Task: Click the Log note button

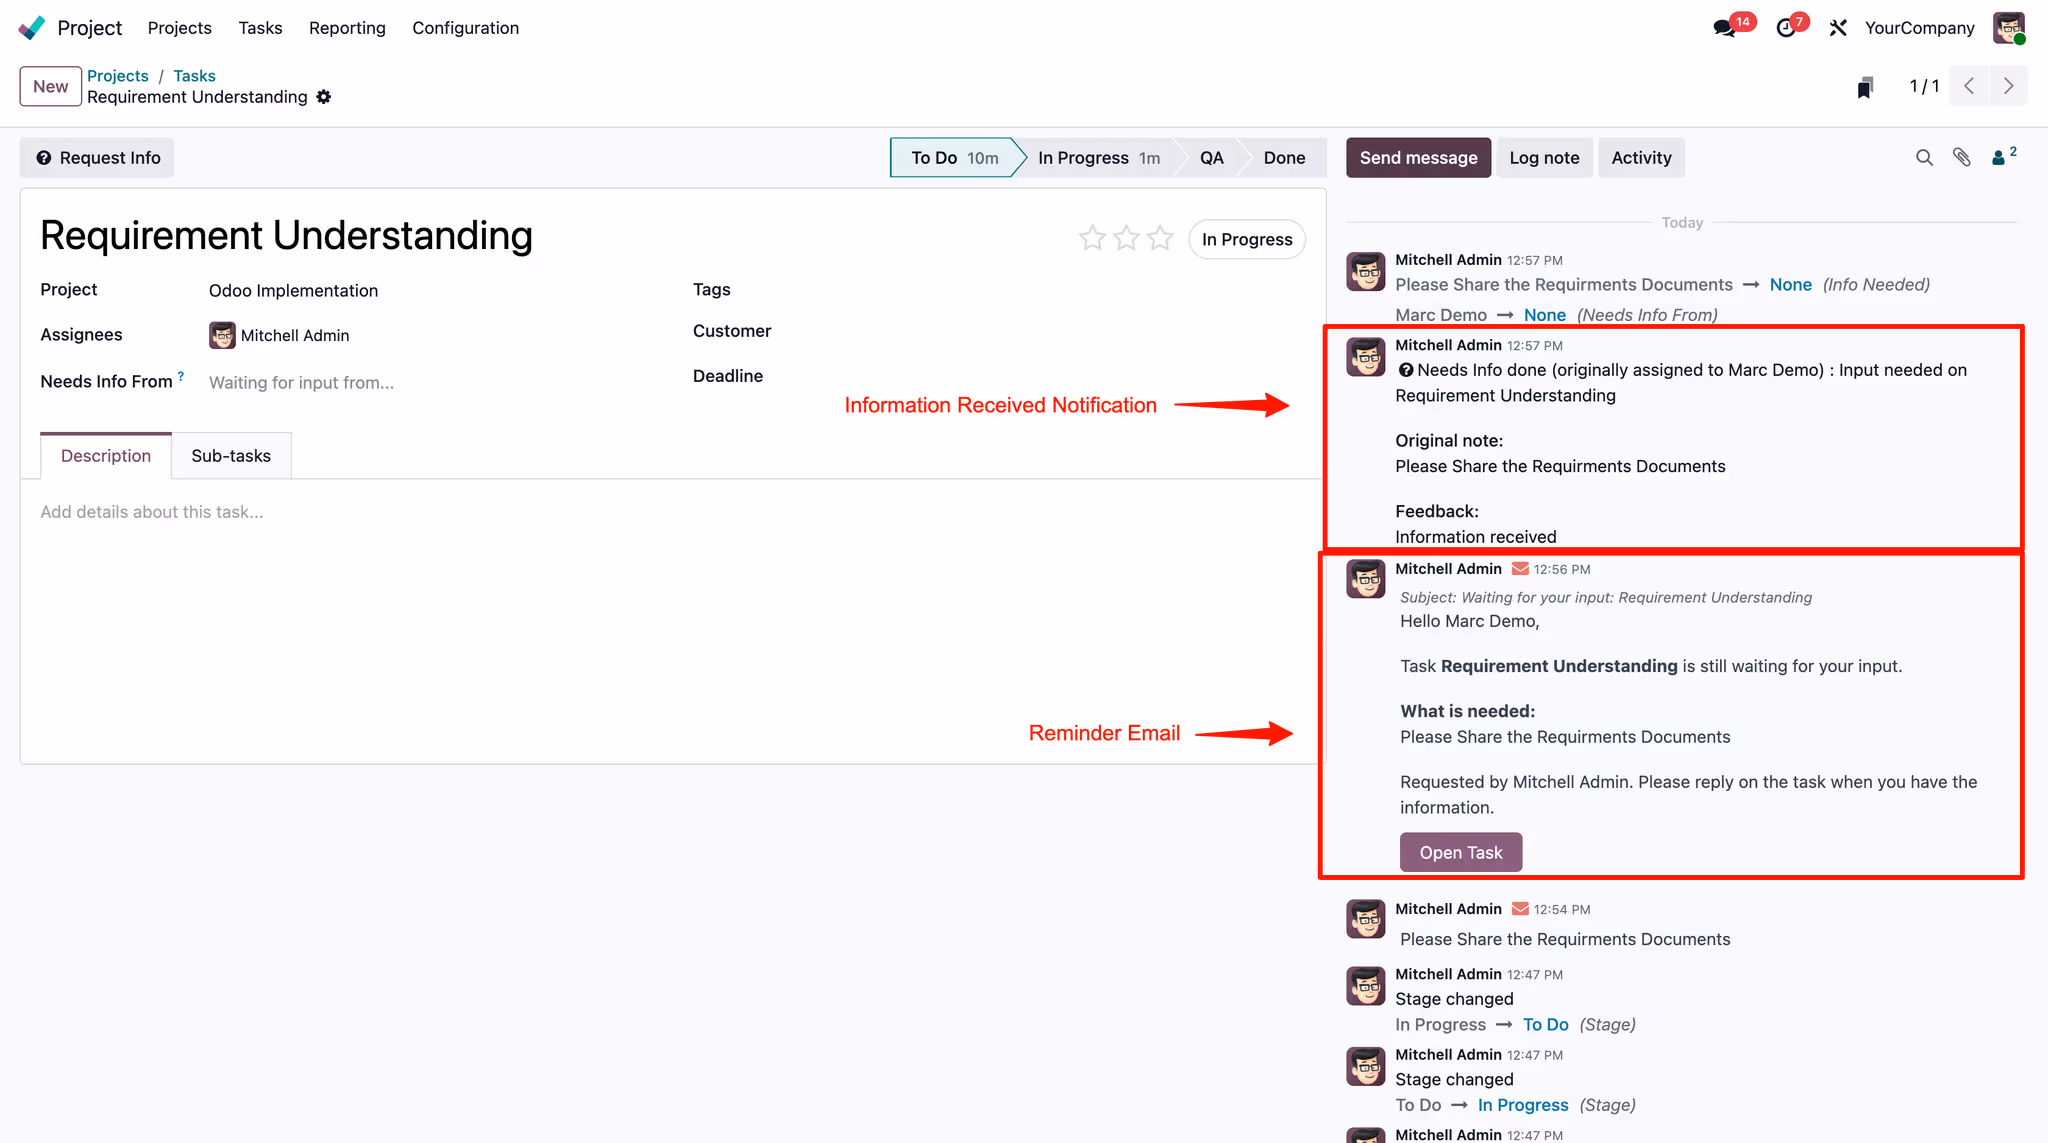Action: click(x=1544, y=158)
